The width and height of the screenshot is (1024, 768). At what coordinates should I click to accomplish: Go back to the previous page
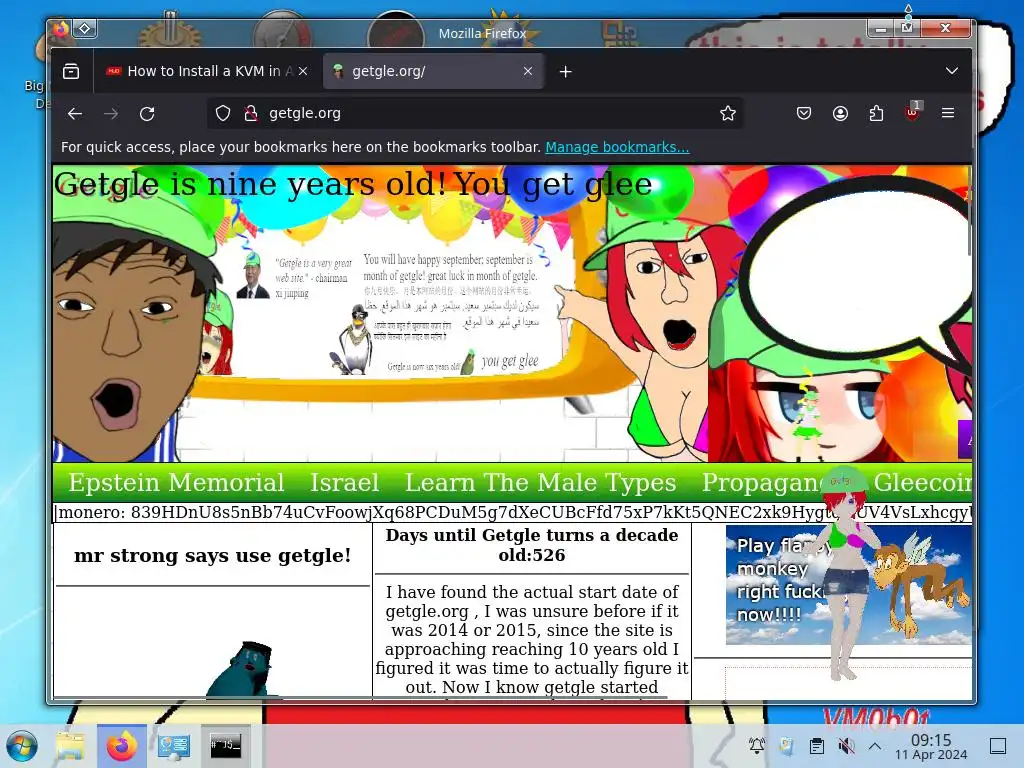pyautogui.click(x=75, y=114)
